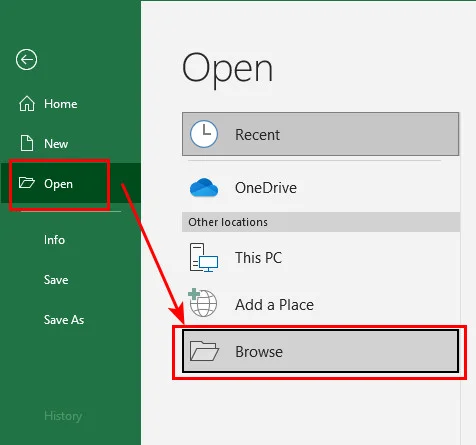Click the Add a Place label
This screenshot has width=476, height=445.
click(274, 305)
